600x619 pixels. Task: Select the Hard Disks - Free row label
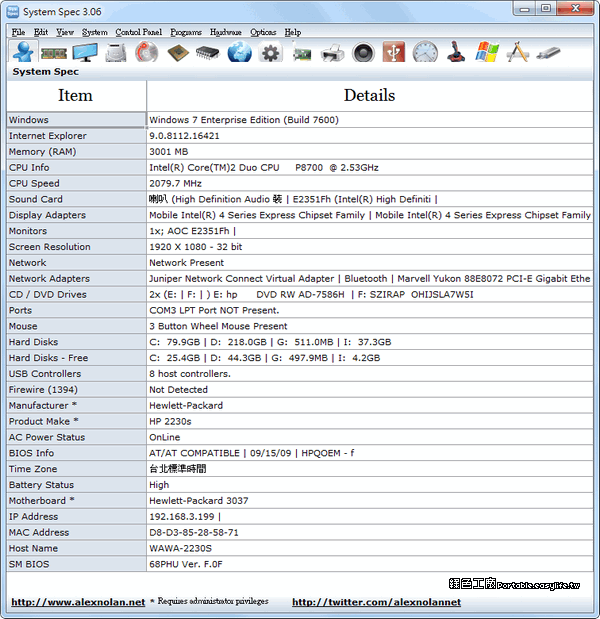point(76,358)
